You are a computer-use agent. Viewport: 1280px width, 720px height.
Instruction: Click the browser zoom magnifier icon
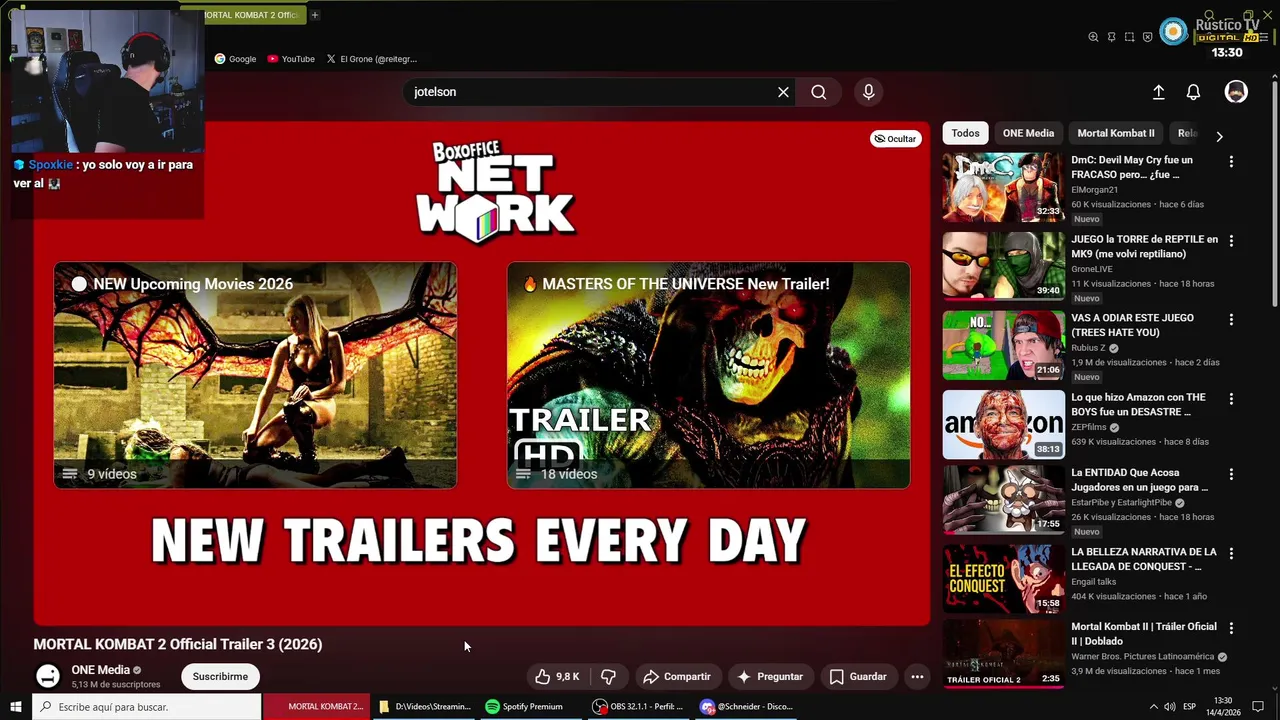[x=1093, y=37]
